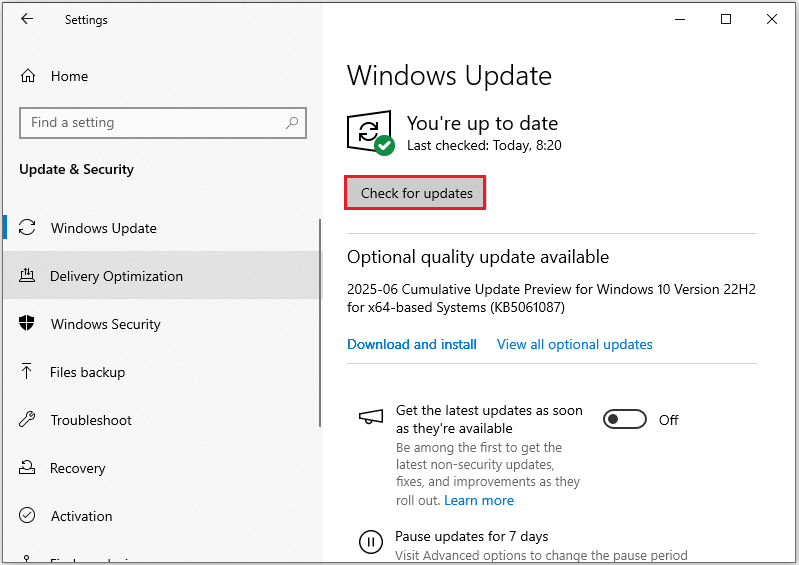
Task: Click the KB5061087 update description
Action: tap(551, 298)
